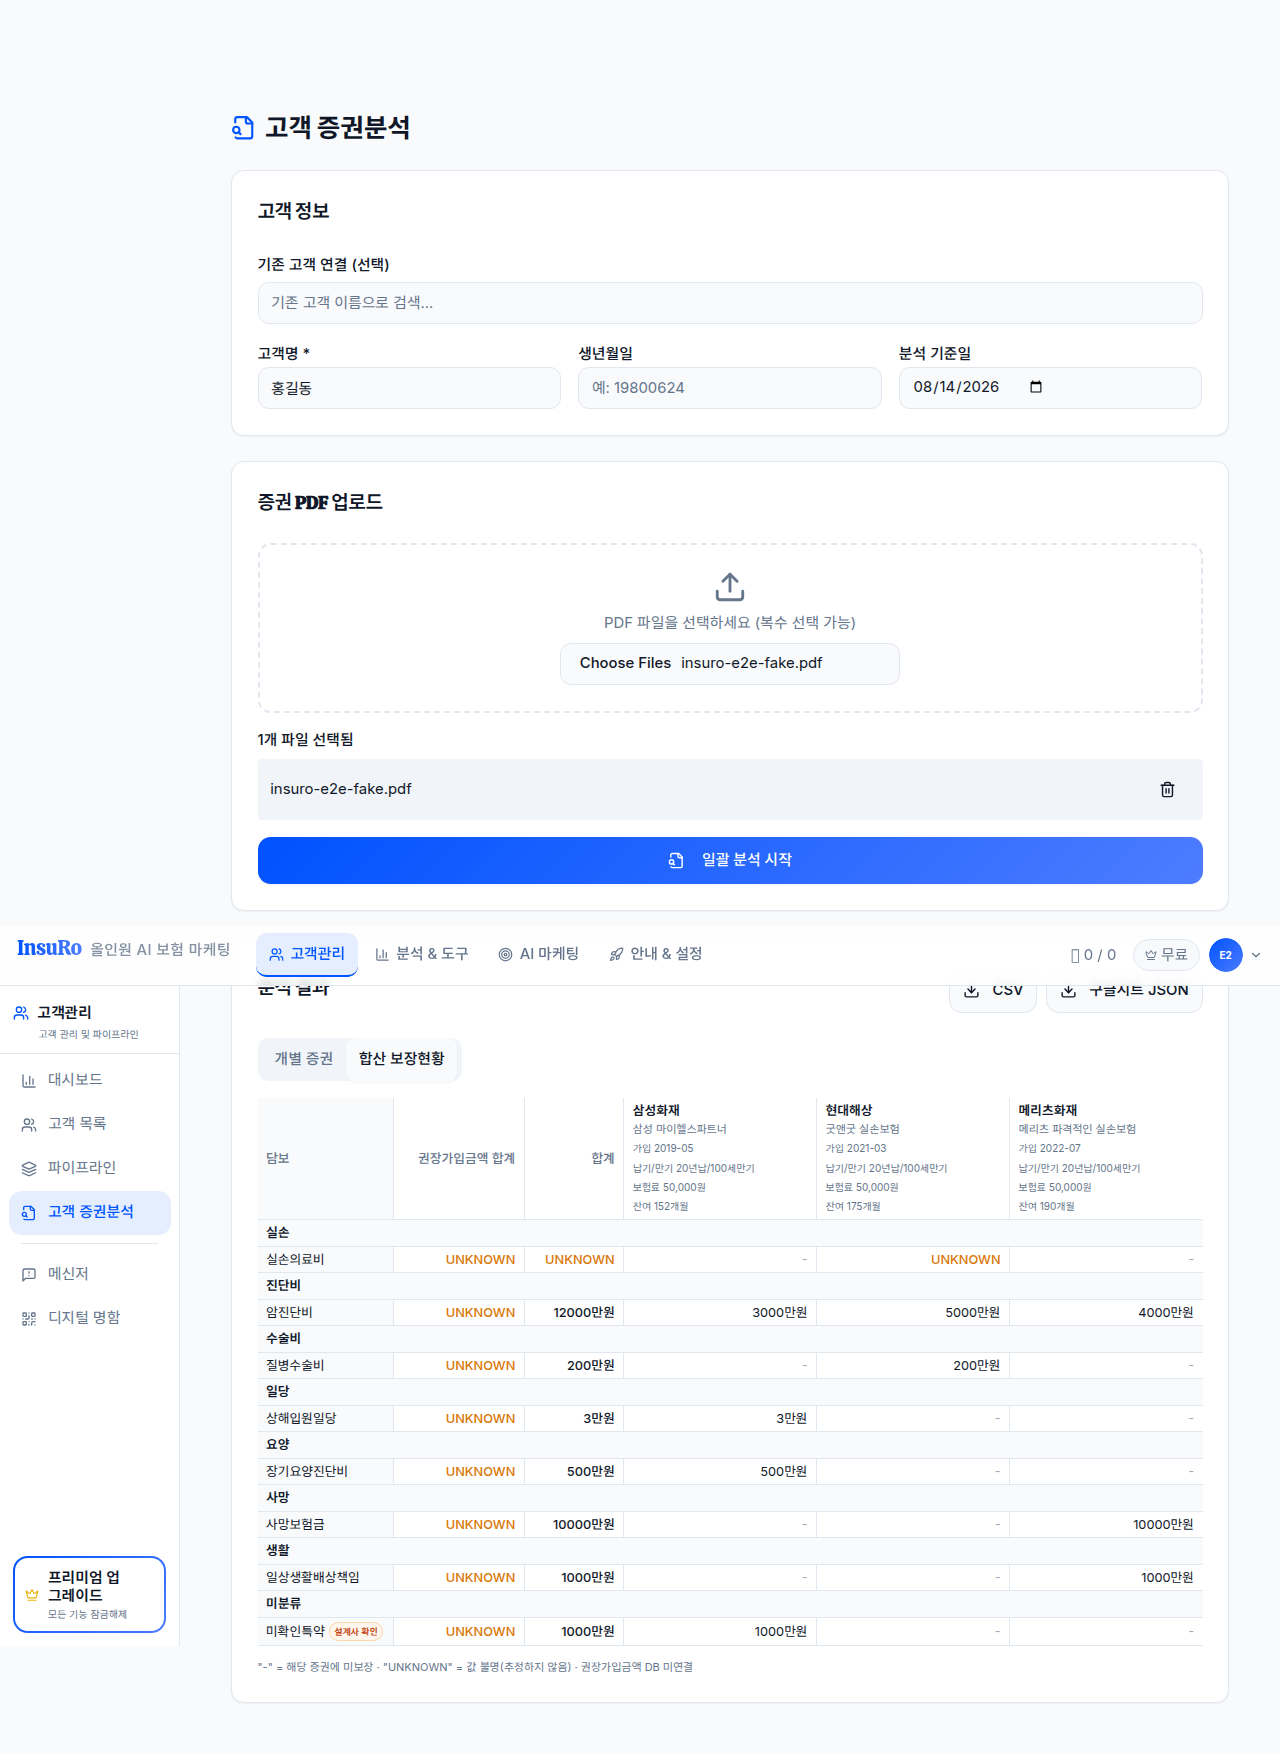
Task: Switch to the 개별 증권 tab
Action: point(304,1059)
